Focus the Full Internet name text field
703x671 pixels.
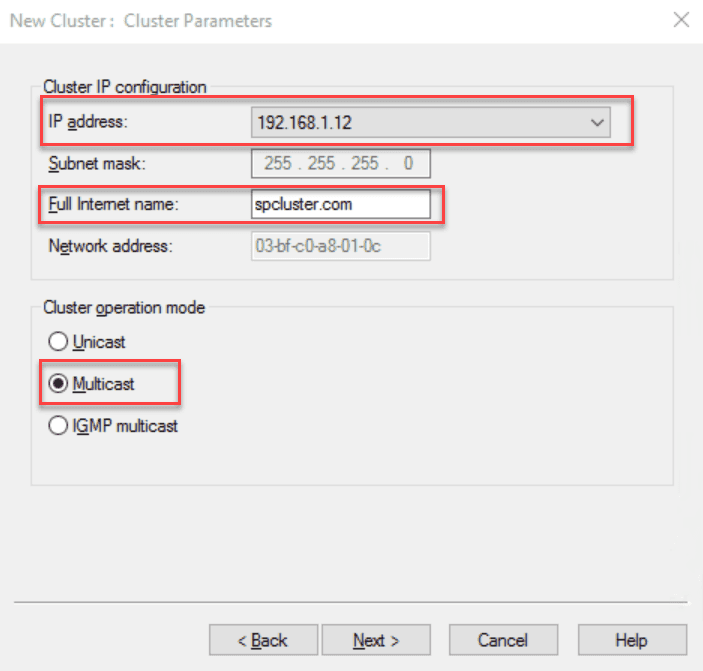pos(340,204)
